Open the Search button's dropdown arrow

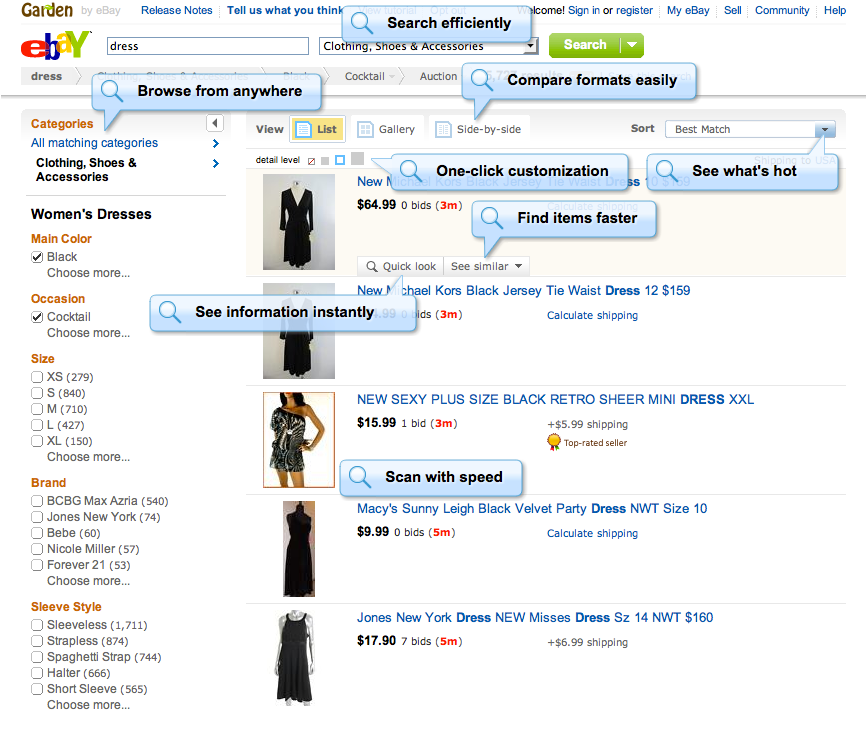click(x=632, y=45)
